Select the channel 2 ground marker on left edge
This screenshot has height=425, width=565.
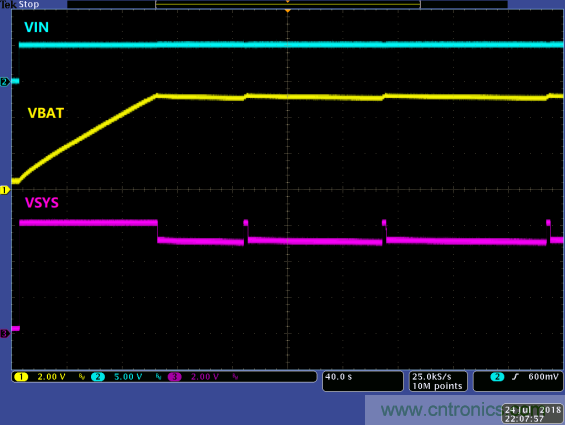(5, 82)
